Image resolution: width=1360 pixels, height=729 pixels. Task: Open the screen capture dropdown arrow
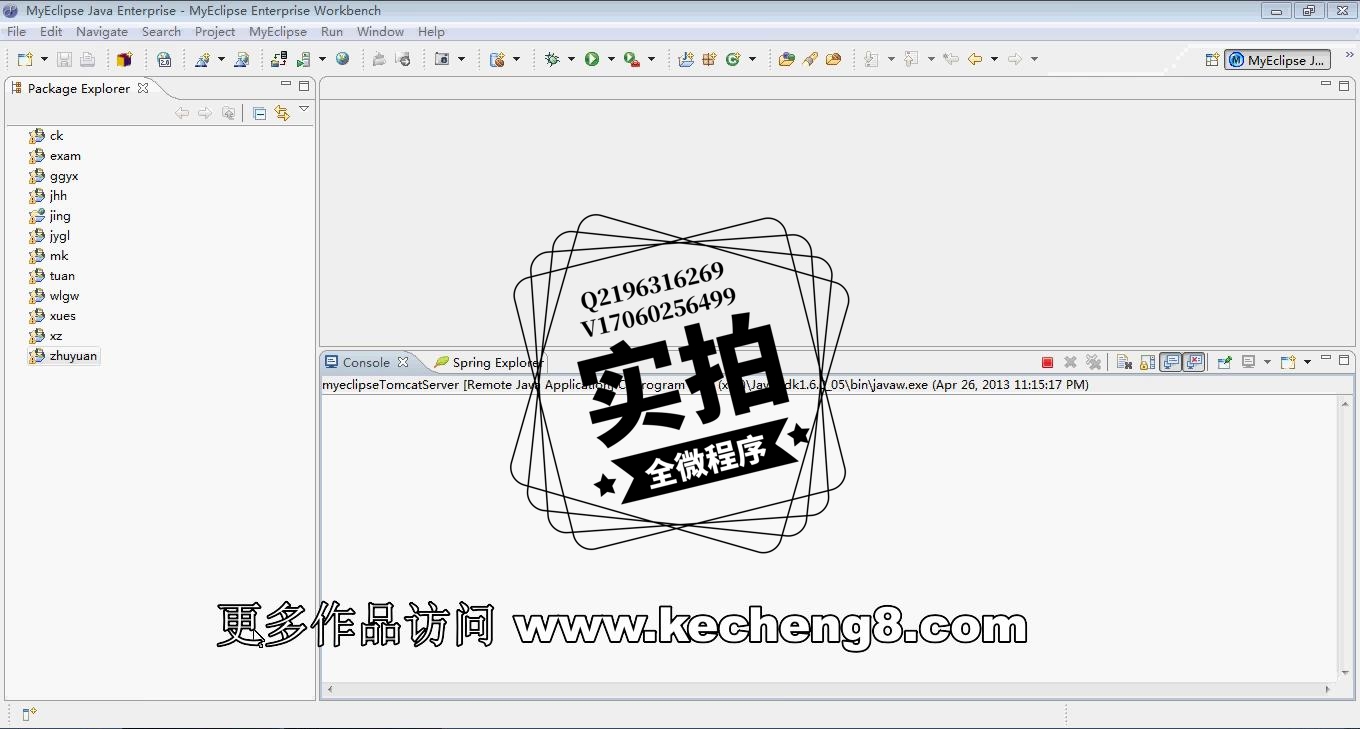(461, 60)
